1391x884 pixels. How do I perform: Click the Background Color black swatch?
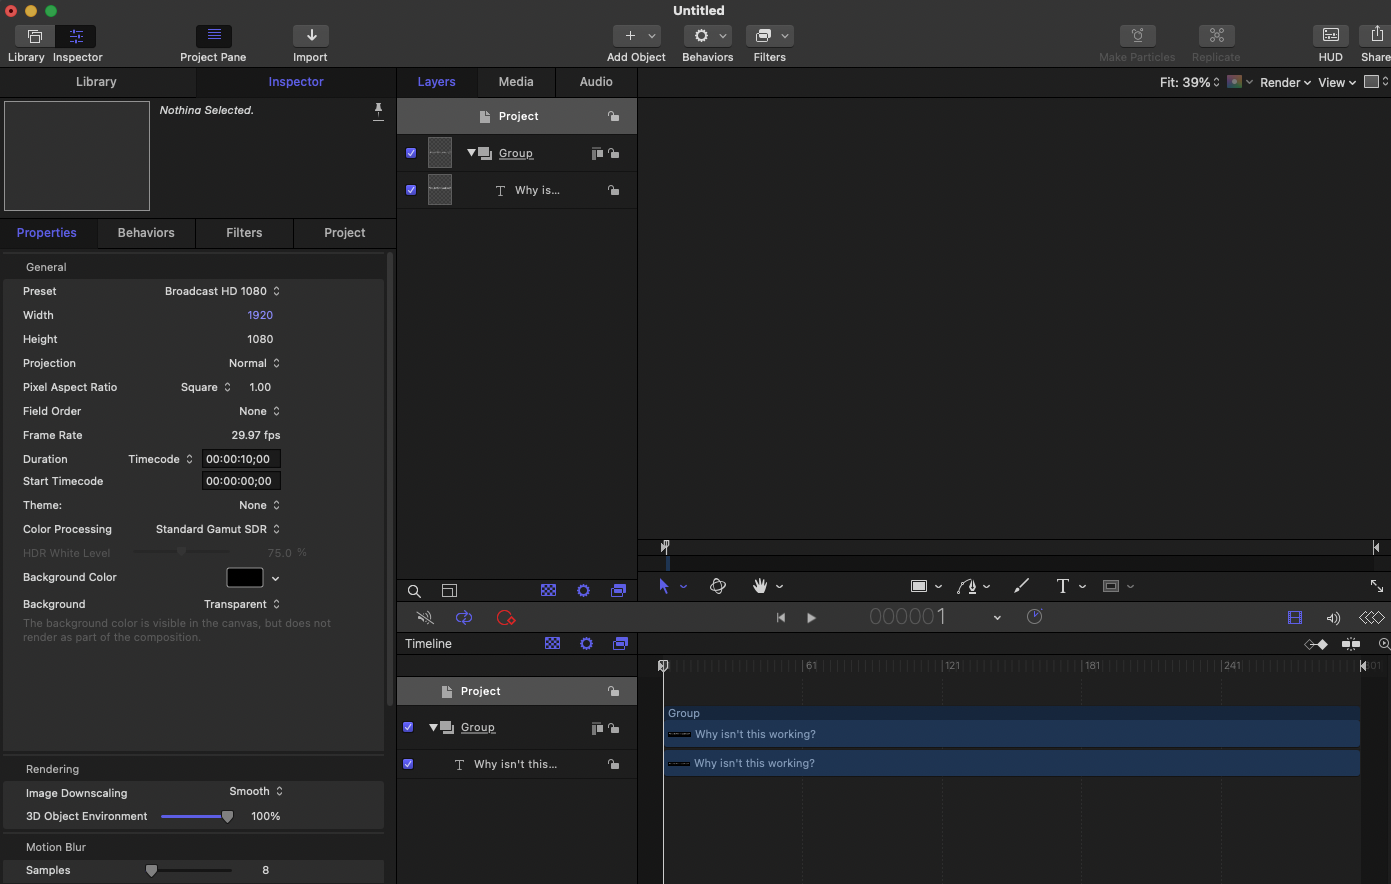(x=245, y=578)
